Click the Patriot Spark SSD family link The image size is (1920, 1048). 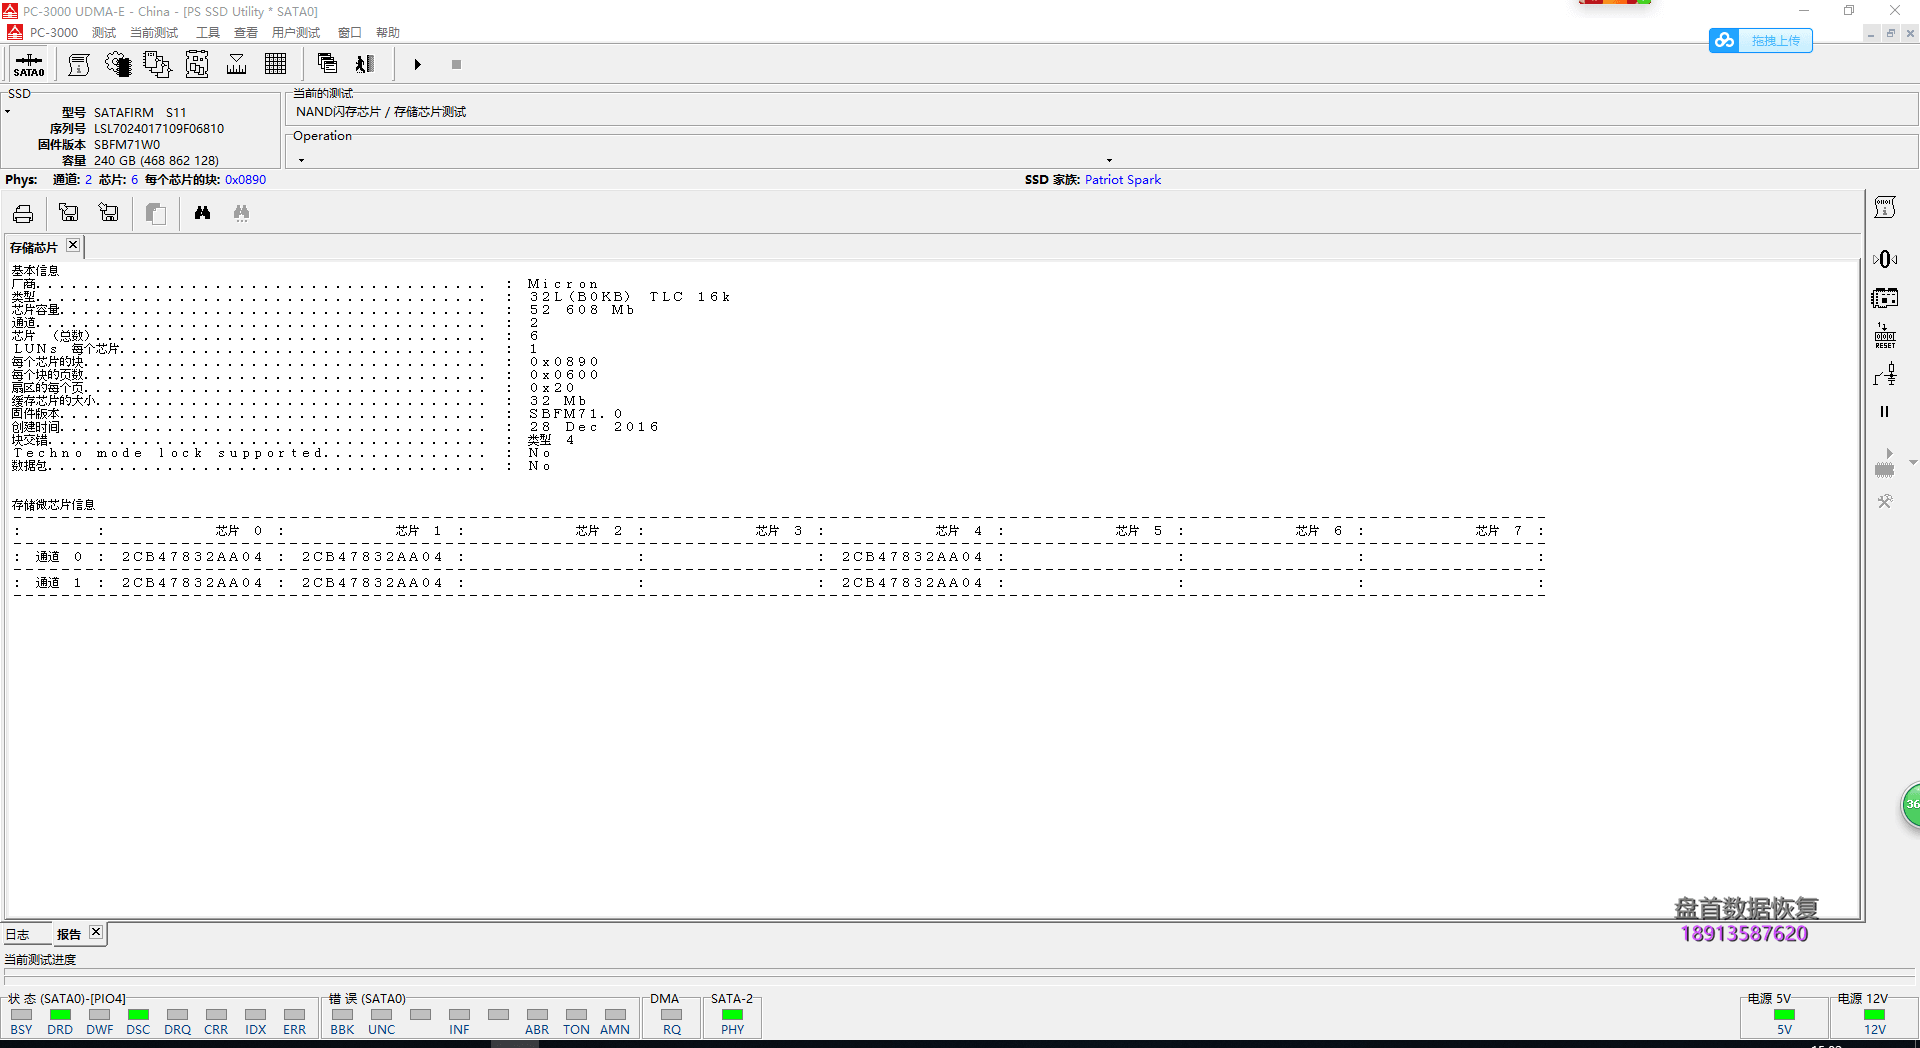pos(1123,180)
